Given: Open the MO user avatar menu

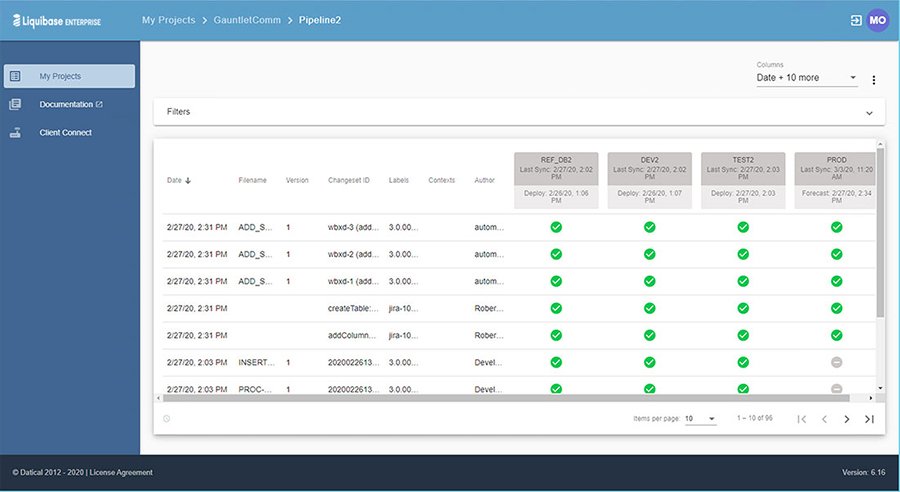Looking at the screenshot, I should click(x=877, y=20).
